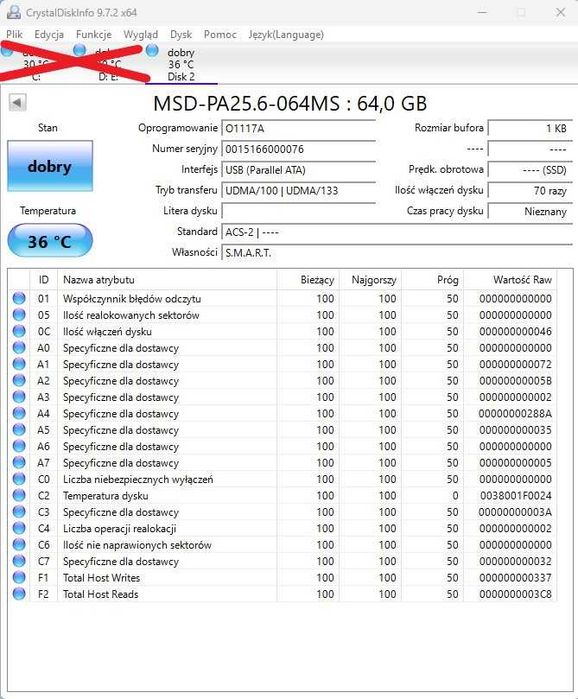Image resolution: width=578 pixels, height=699 pixels.
Task: Click the Interfejs field USB (Parallel ATA)
Action: (299, 170)
